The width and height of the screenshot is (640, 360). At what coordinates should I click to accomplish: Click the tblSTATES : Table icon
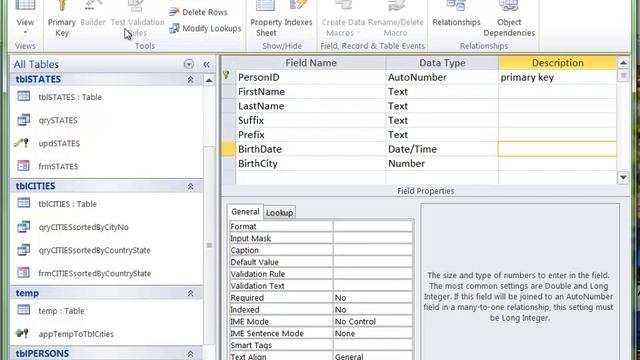click(x=24, y=96)
